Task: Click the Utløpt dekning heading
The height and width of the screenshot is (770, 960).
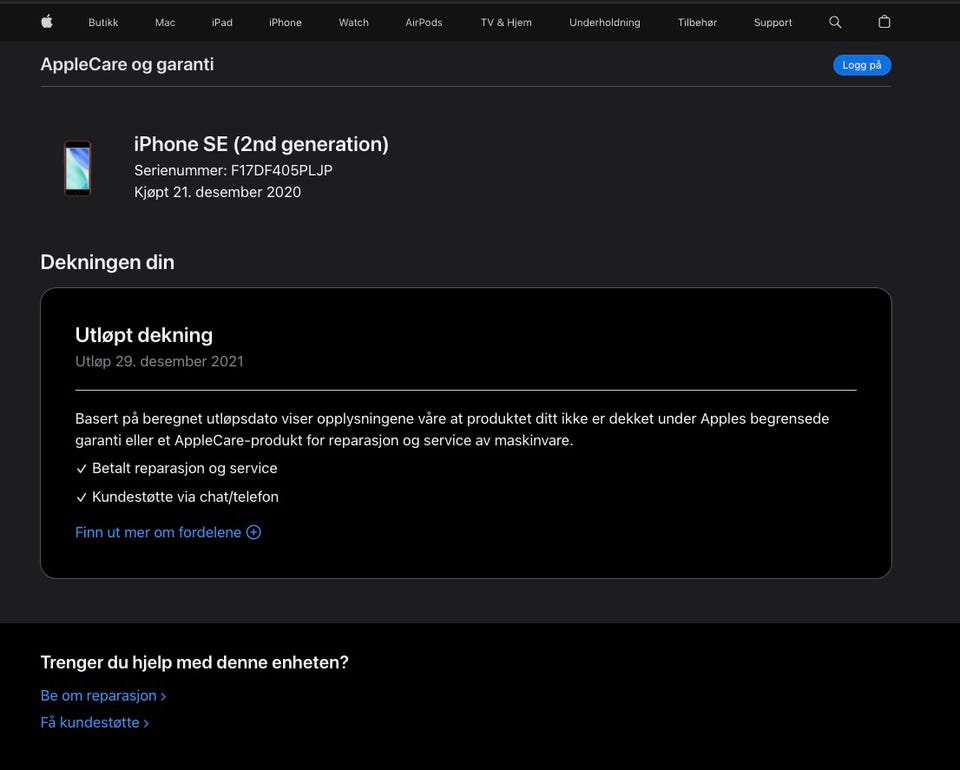Action: pos(144,335)
